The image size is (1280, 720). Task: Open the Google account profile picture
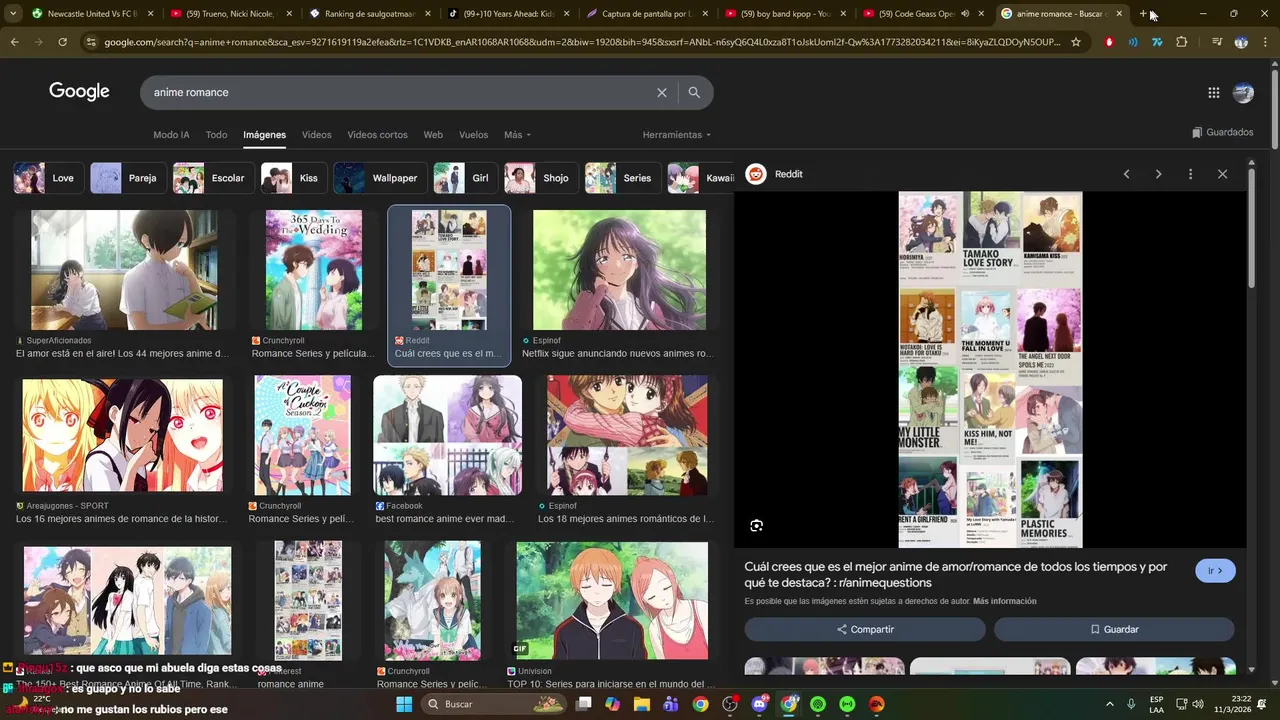(x=1243, y=92)
